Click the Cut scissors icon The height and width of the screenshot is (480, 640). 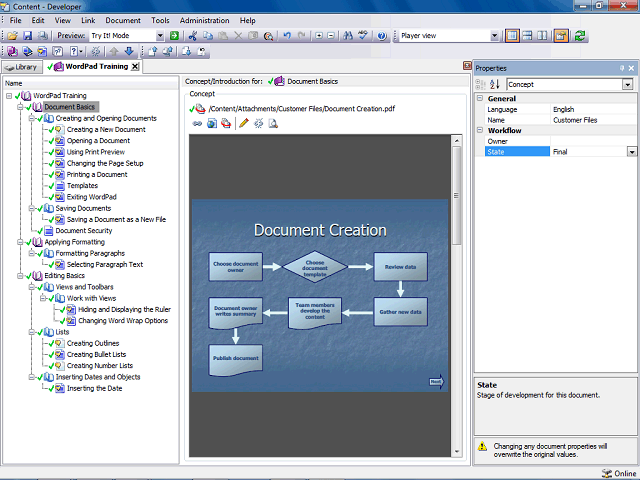click(192, 36)
